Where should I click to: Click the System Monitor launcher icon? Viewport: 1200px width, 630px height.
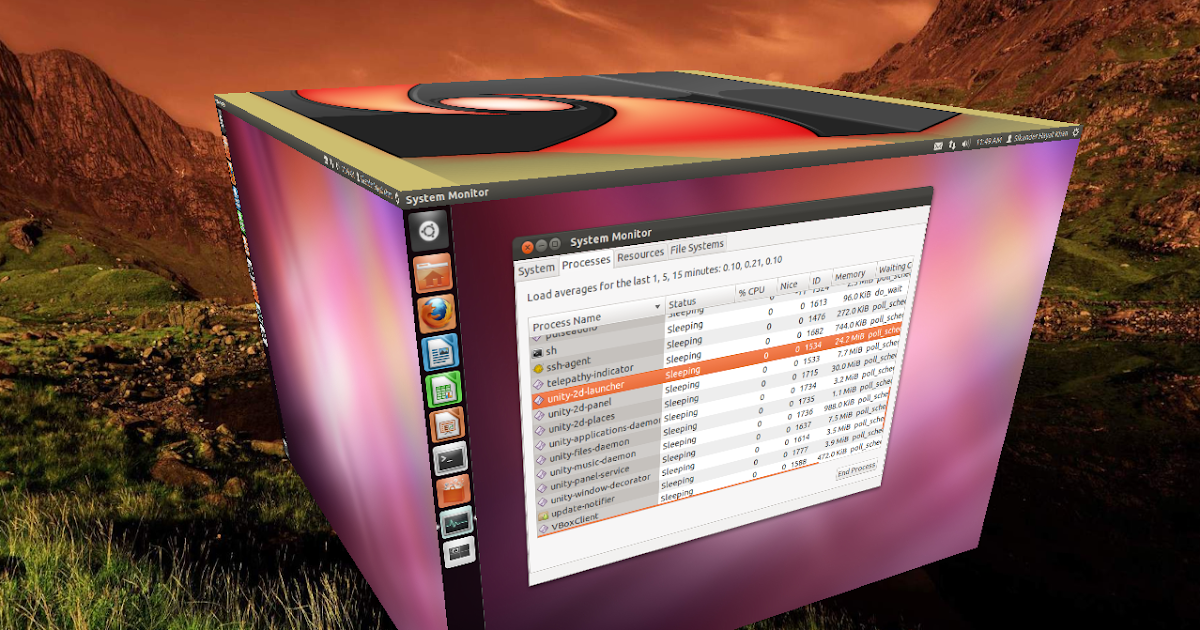point(455,522)
